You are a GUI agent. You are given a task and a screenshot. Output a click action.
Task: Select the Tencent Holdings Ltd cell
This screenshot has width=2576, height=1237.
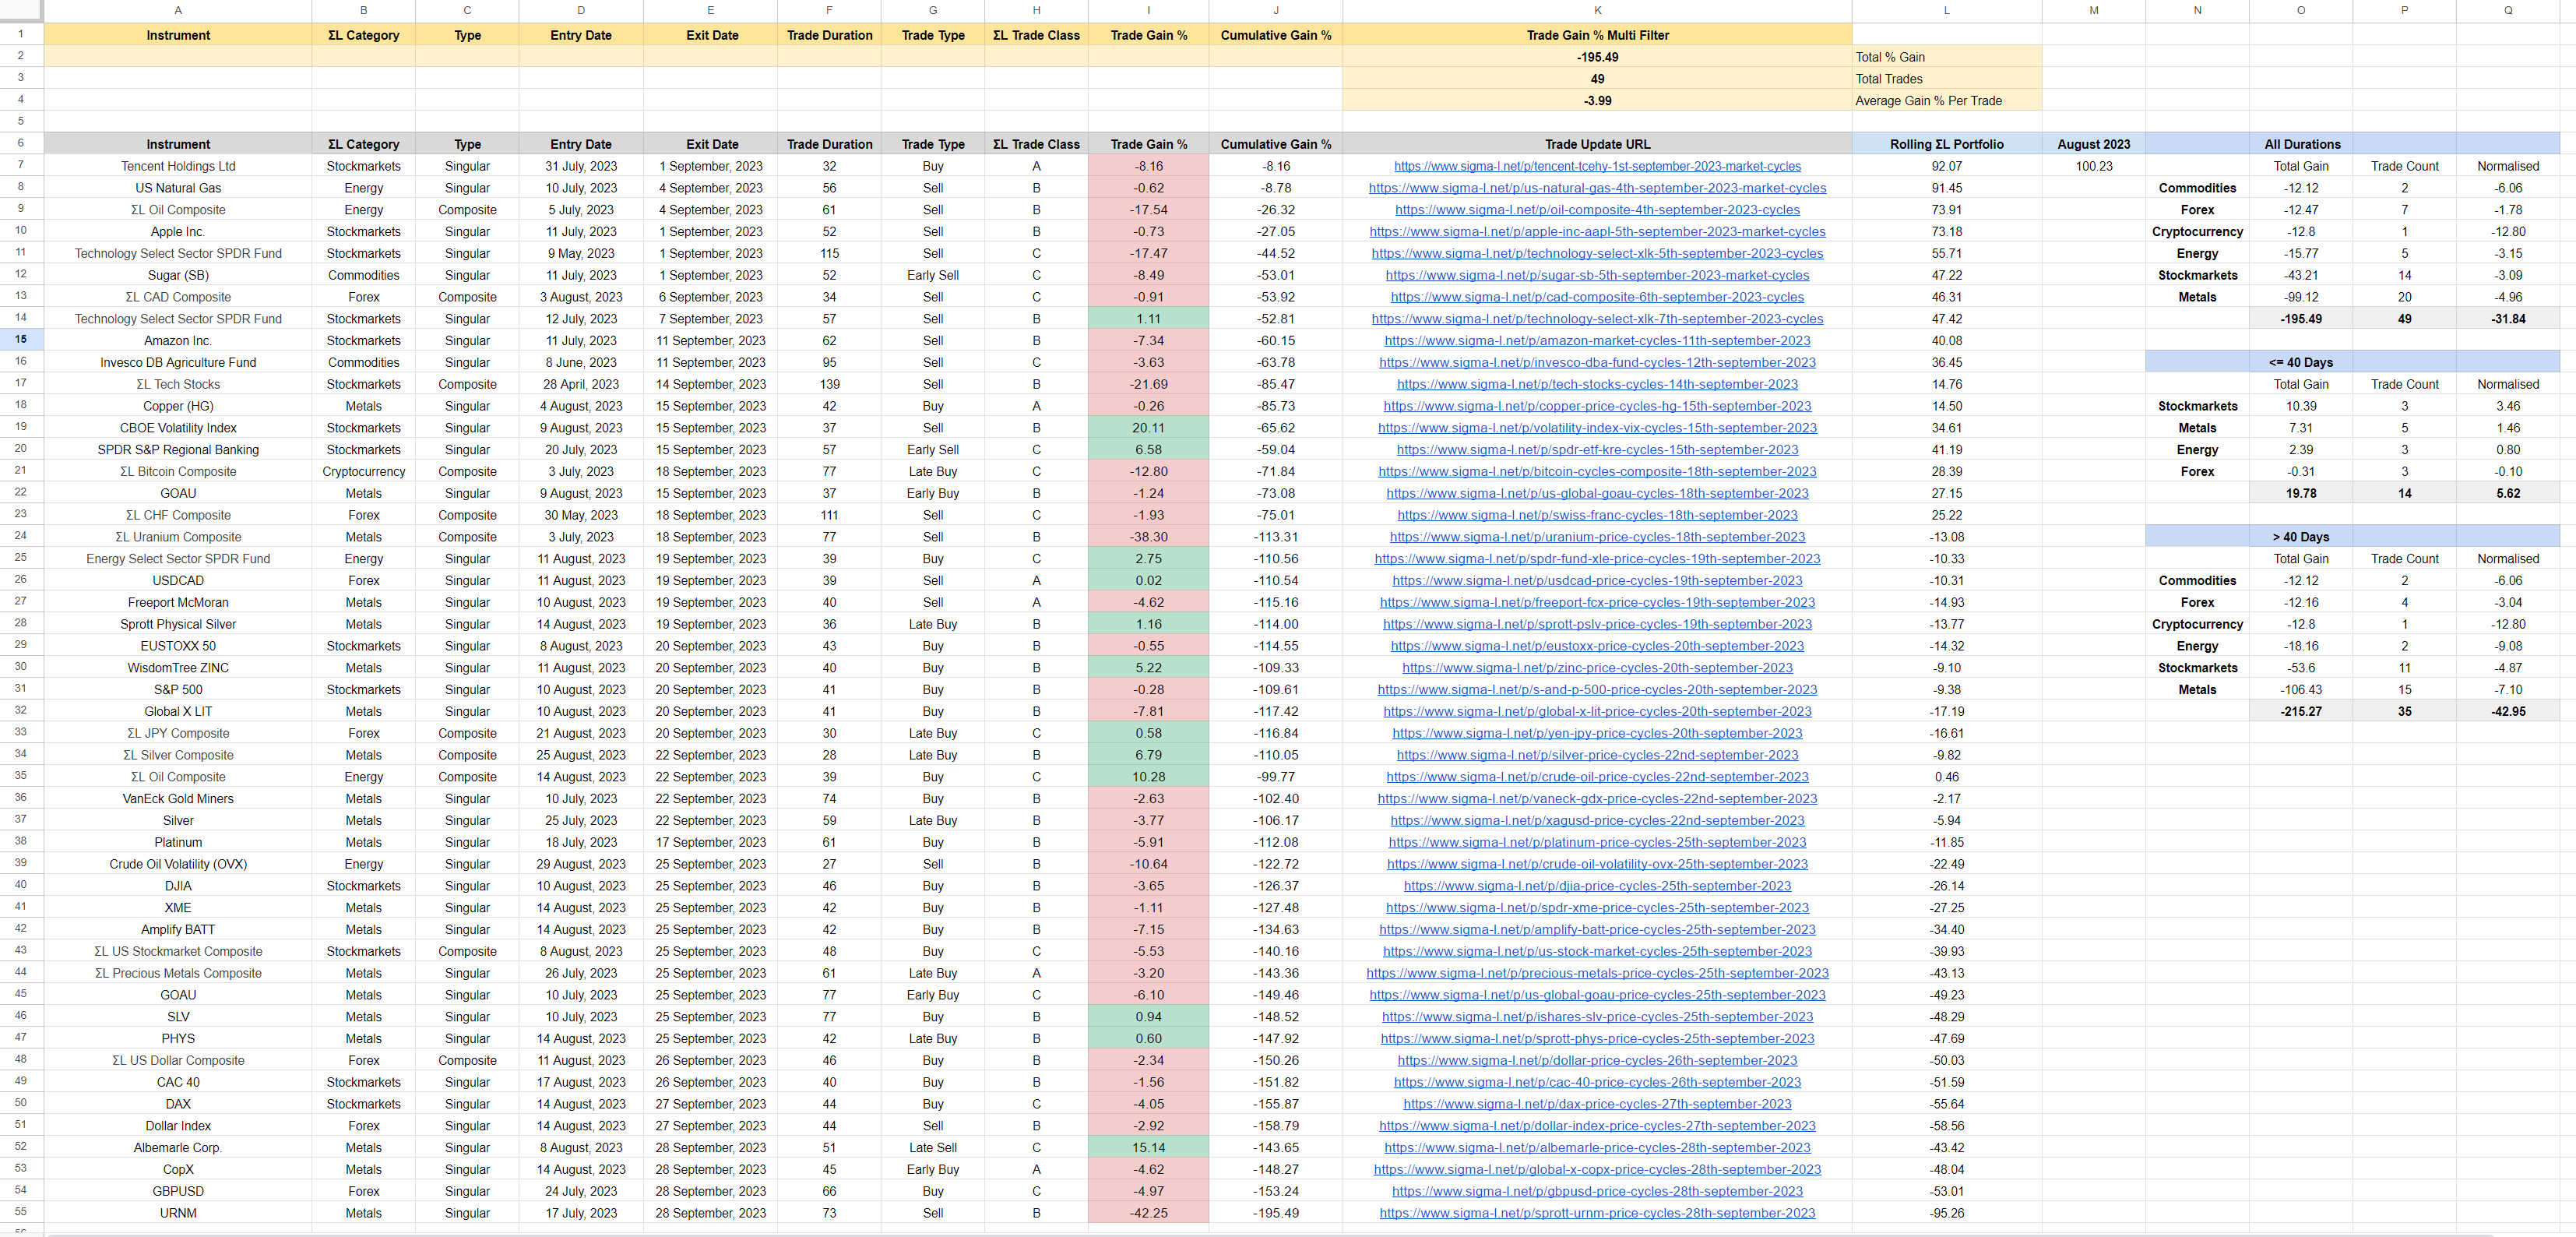pos(178,166)
